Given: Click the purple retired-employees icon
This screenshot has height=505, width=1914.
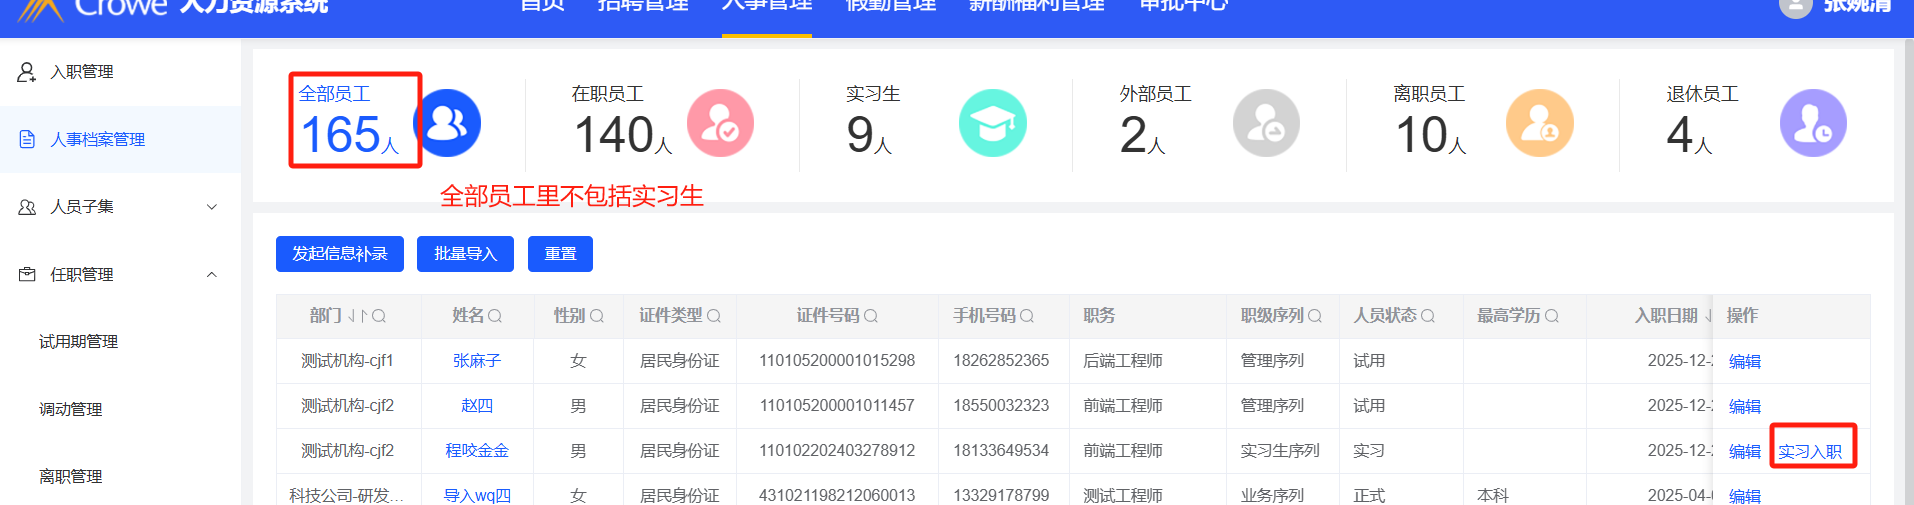Looking at the screenshot, I should coord(1812,123).
